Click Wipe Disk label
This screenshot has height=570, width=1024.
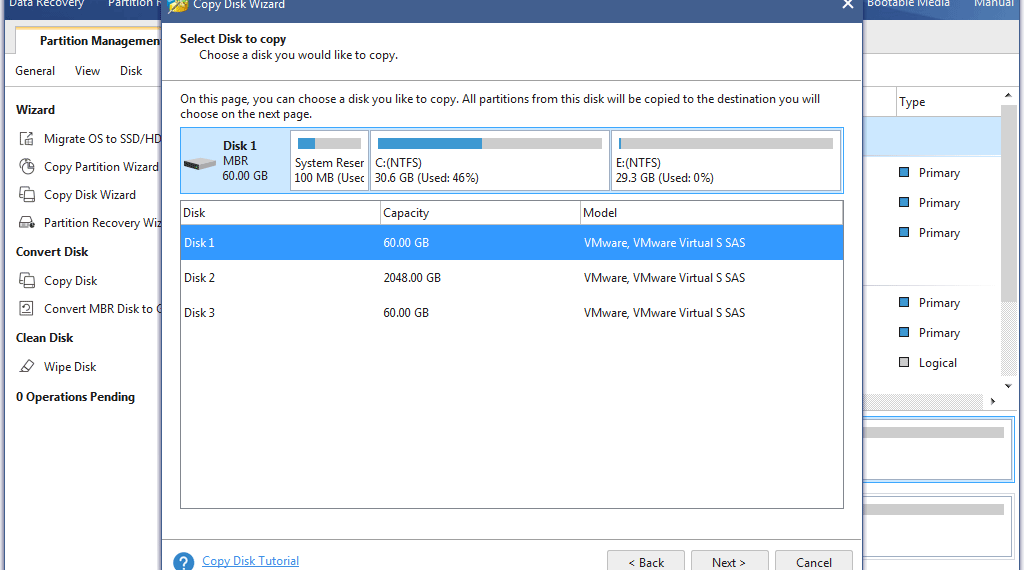(70, 366)
